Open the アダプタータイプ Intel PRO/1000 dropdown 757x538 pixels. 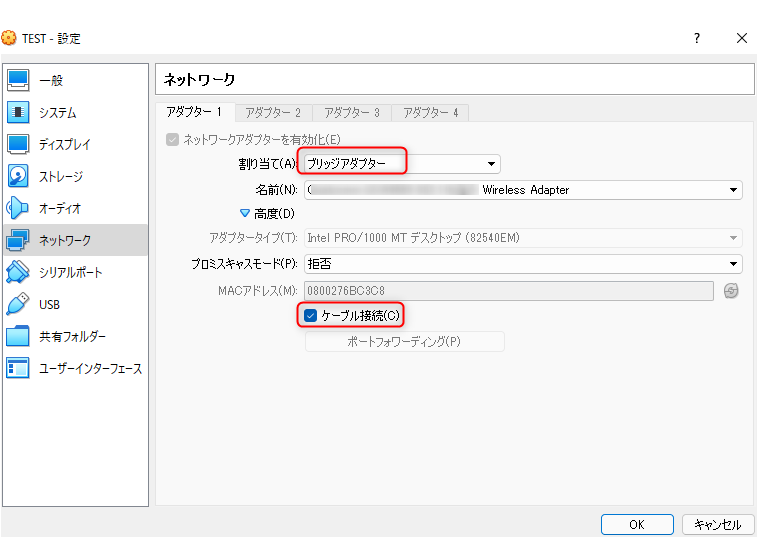click(x=523, y=238)
